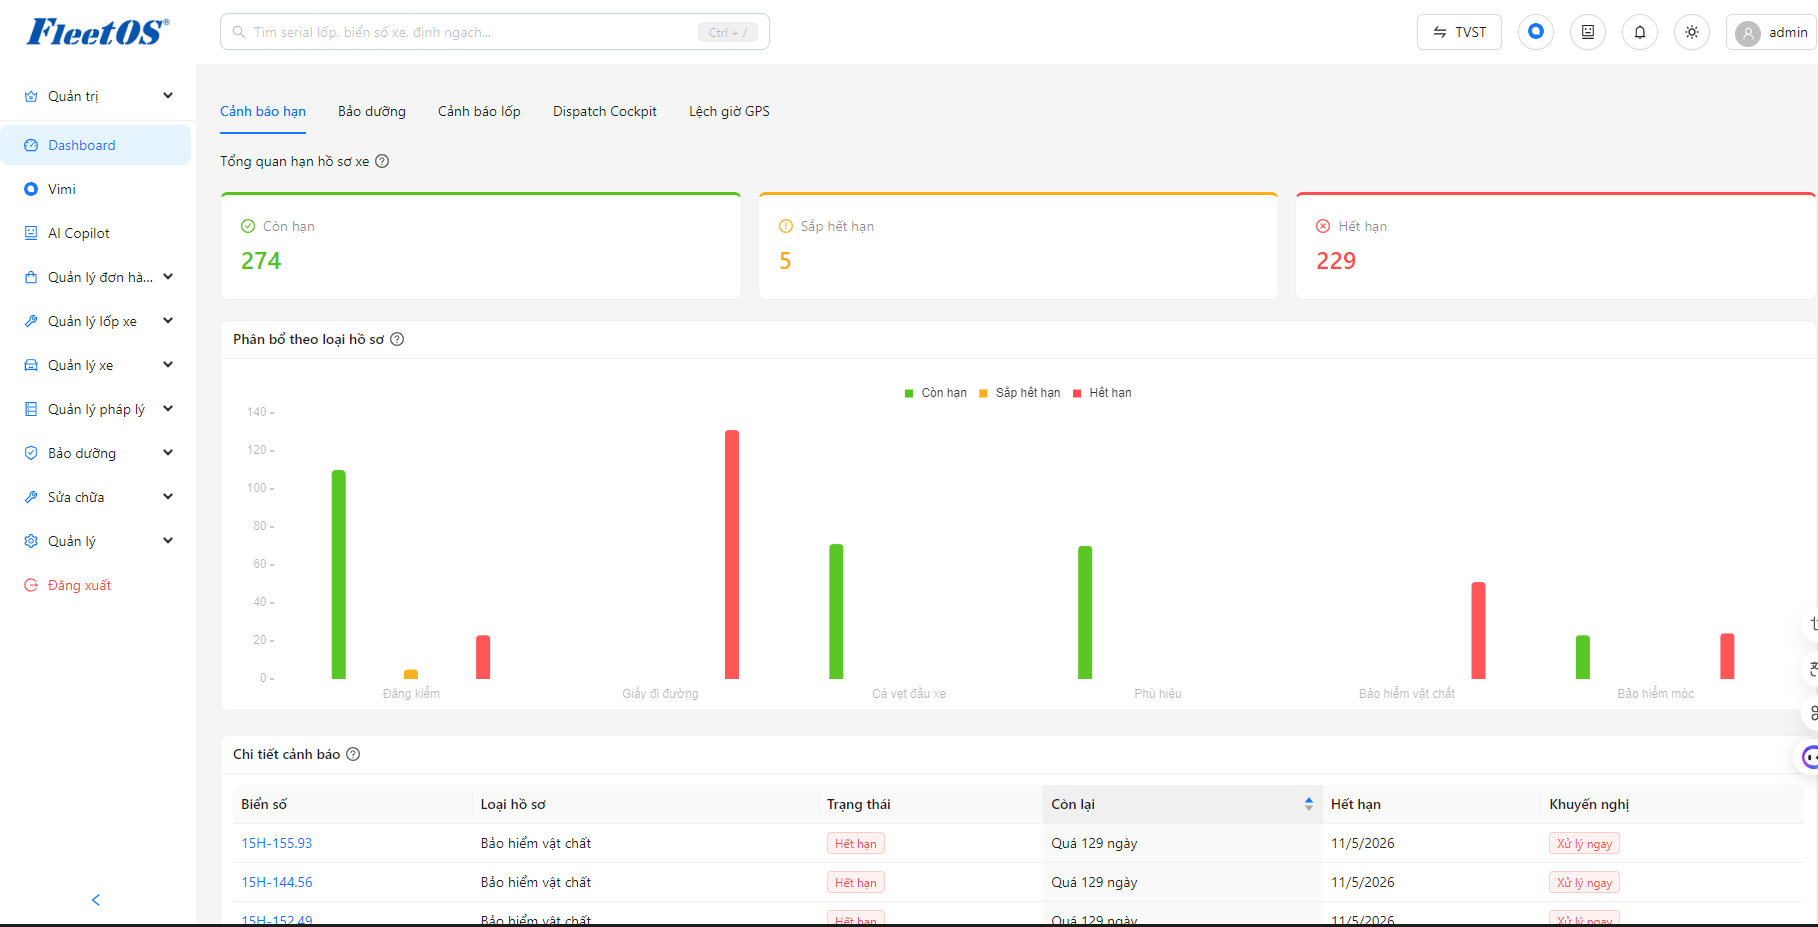The width and height of the screenshot is (1818, 927).
Task: Toggle the light/dark theme sun icon
Action: pyautogui.click(x=1692, y=32)
